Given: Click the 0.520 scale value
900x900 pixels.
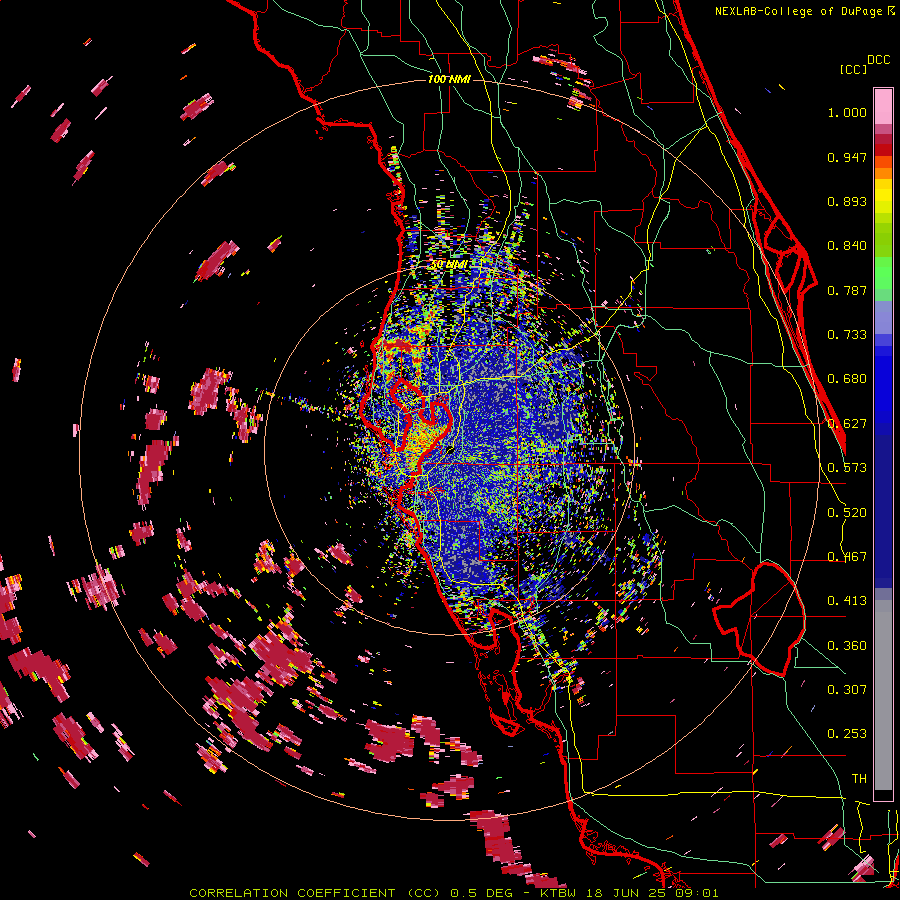Looking at the screenshot, I should (847, 513).
